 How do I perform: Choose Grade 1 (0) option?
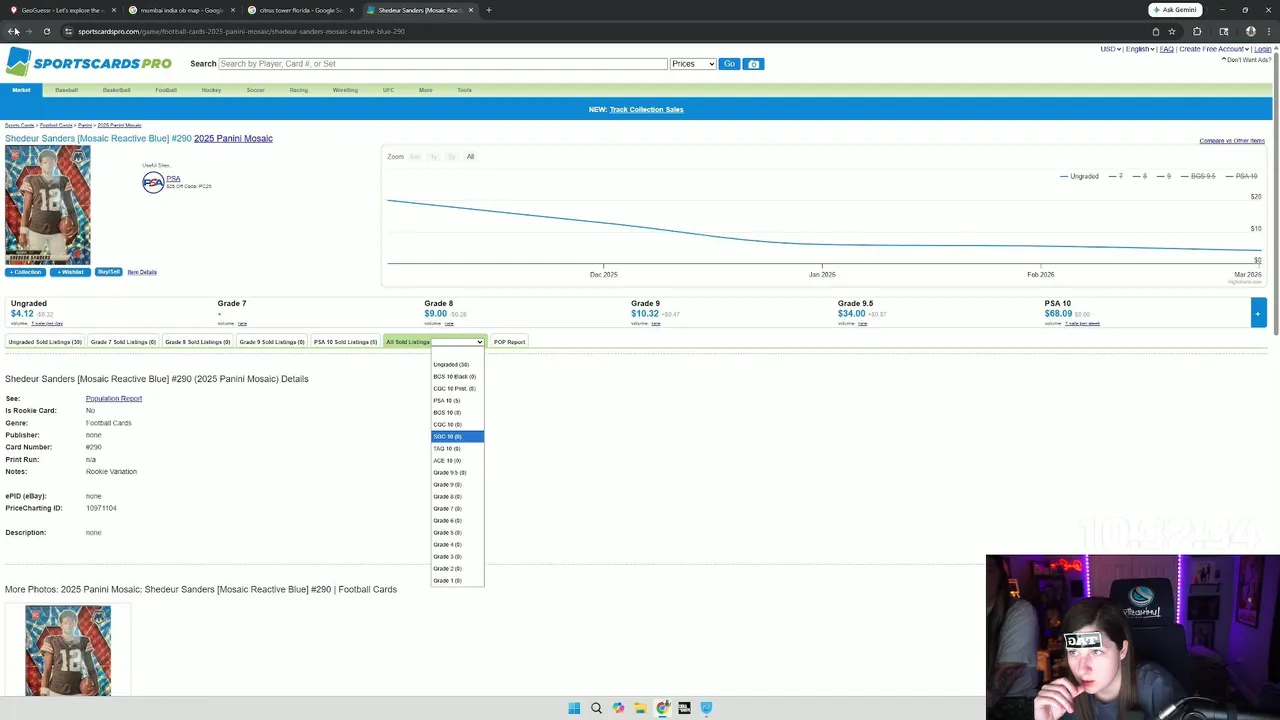[x=457, y=581]
